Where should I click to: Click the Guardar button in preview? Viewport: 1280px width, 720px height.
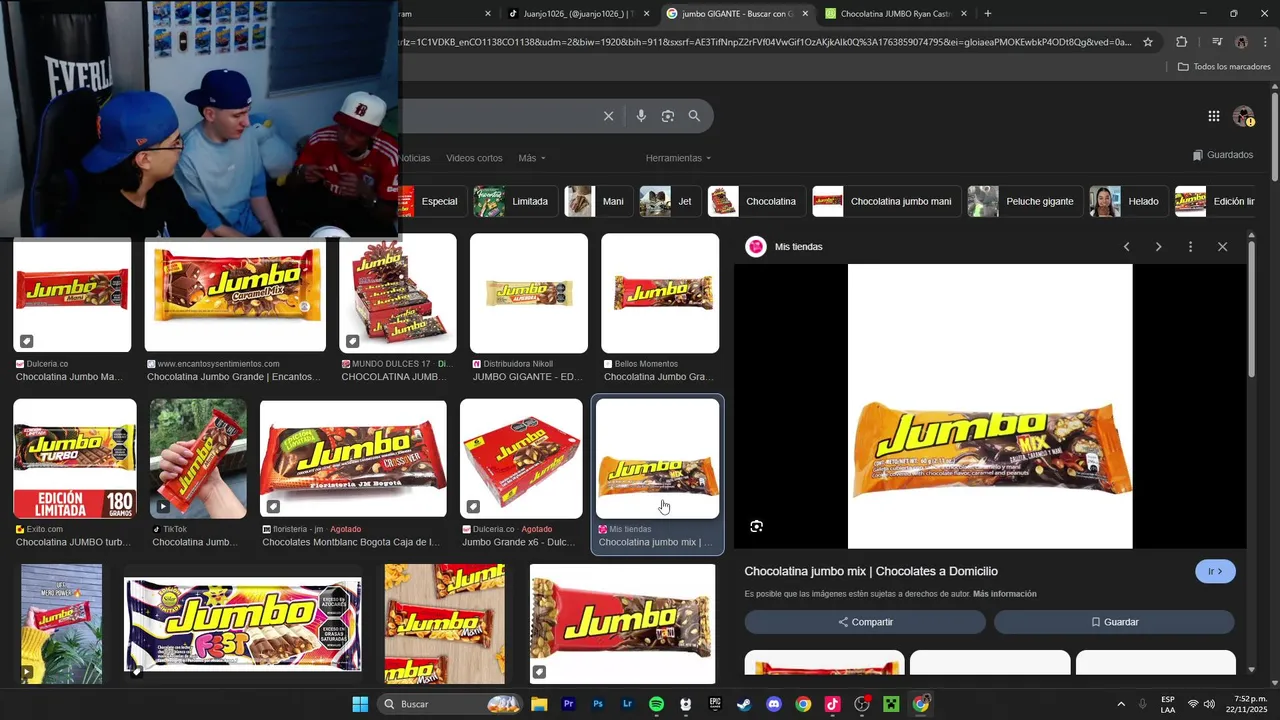pyautogui.click(x=1114, y=622)
